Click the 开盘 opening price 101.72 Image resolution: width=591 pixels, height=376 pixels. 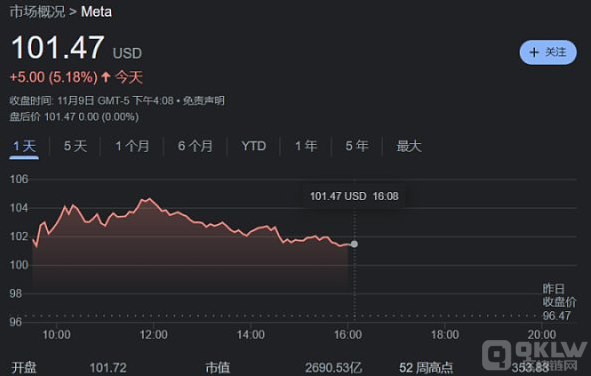click(x=108, y=368)
